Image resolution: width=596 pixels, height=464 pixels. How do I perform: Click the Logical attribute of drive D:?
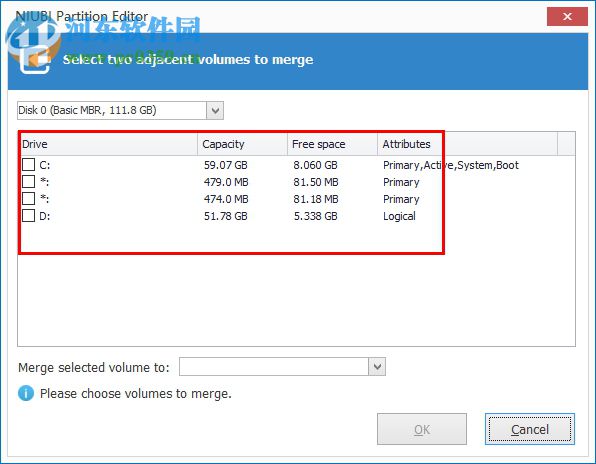(x=399, y=216)
